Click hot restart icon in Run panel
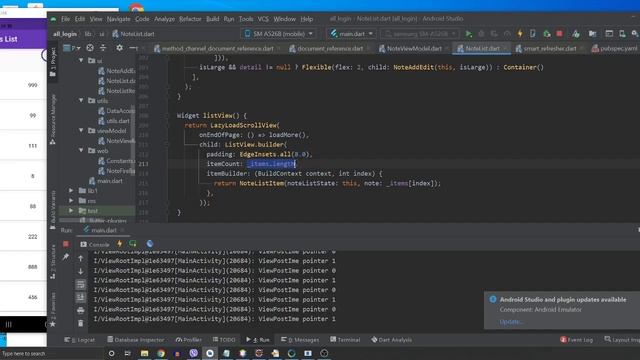640x360 pixels. point(133,244)
